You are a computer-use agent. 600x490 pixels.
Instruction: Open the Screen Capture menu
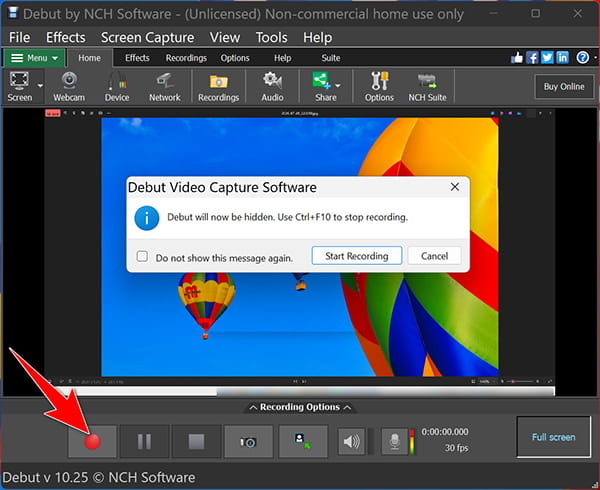pos(148,37)
